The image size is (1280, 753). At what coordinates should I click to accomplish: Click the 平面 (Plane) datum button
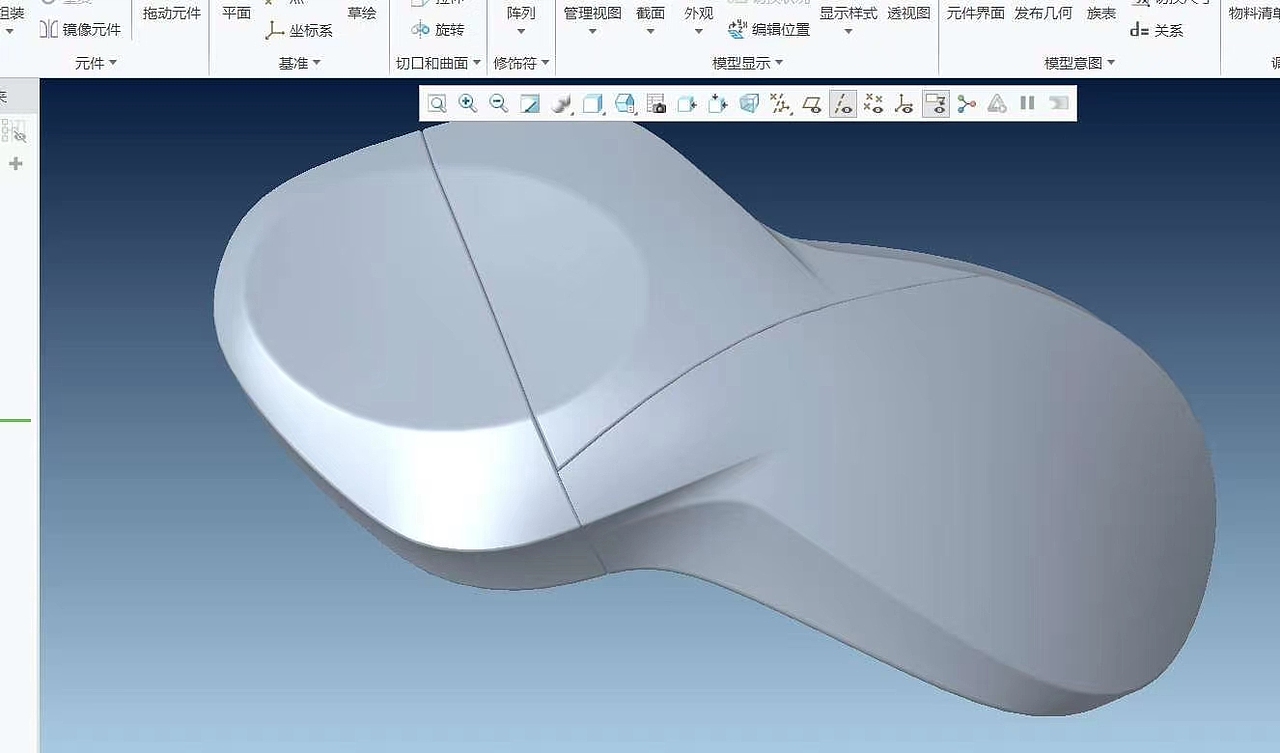pos(237,13)
